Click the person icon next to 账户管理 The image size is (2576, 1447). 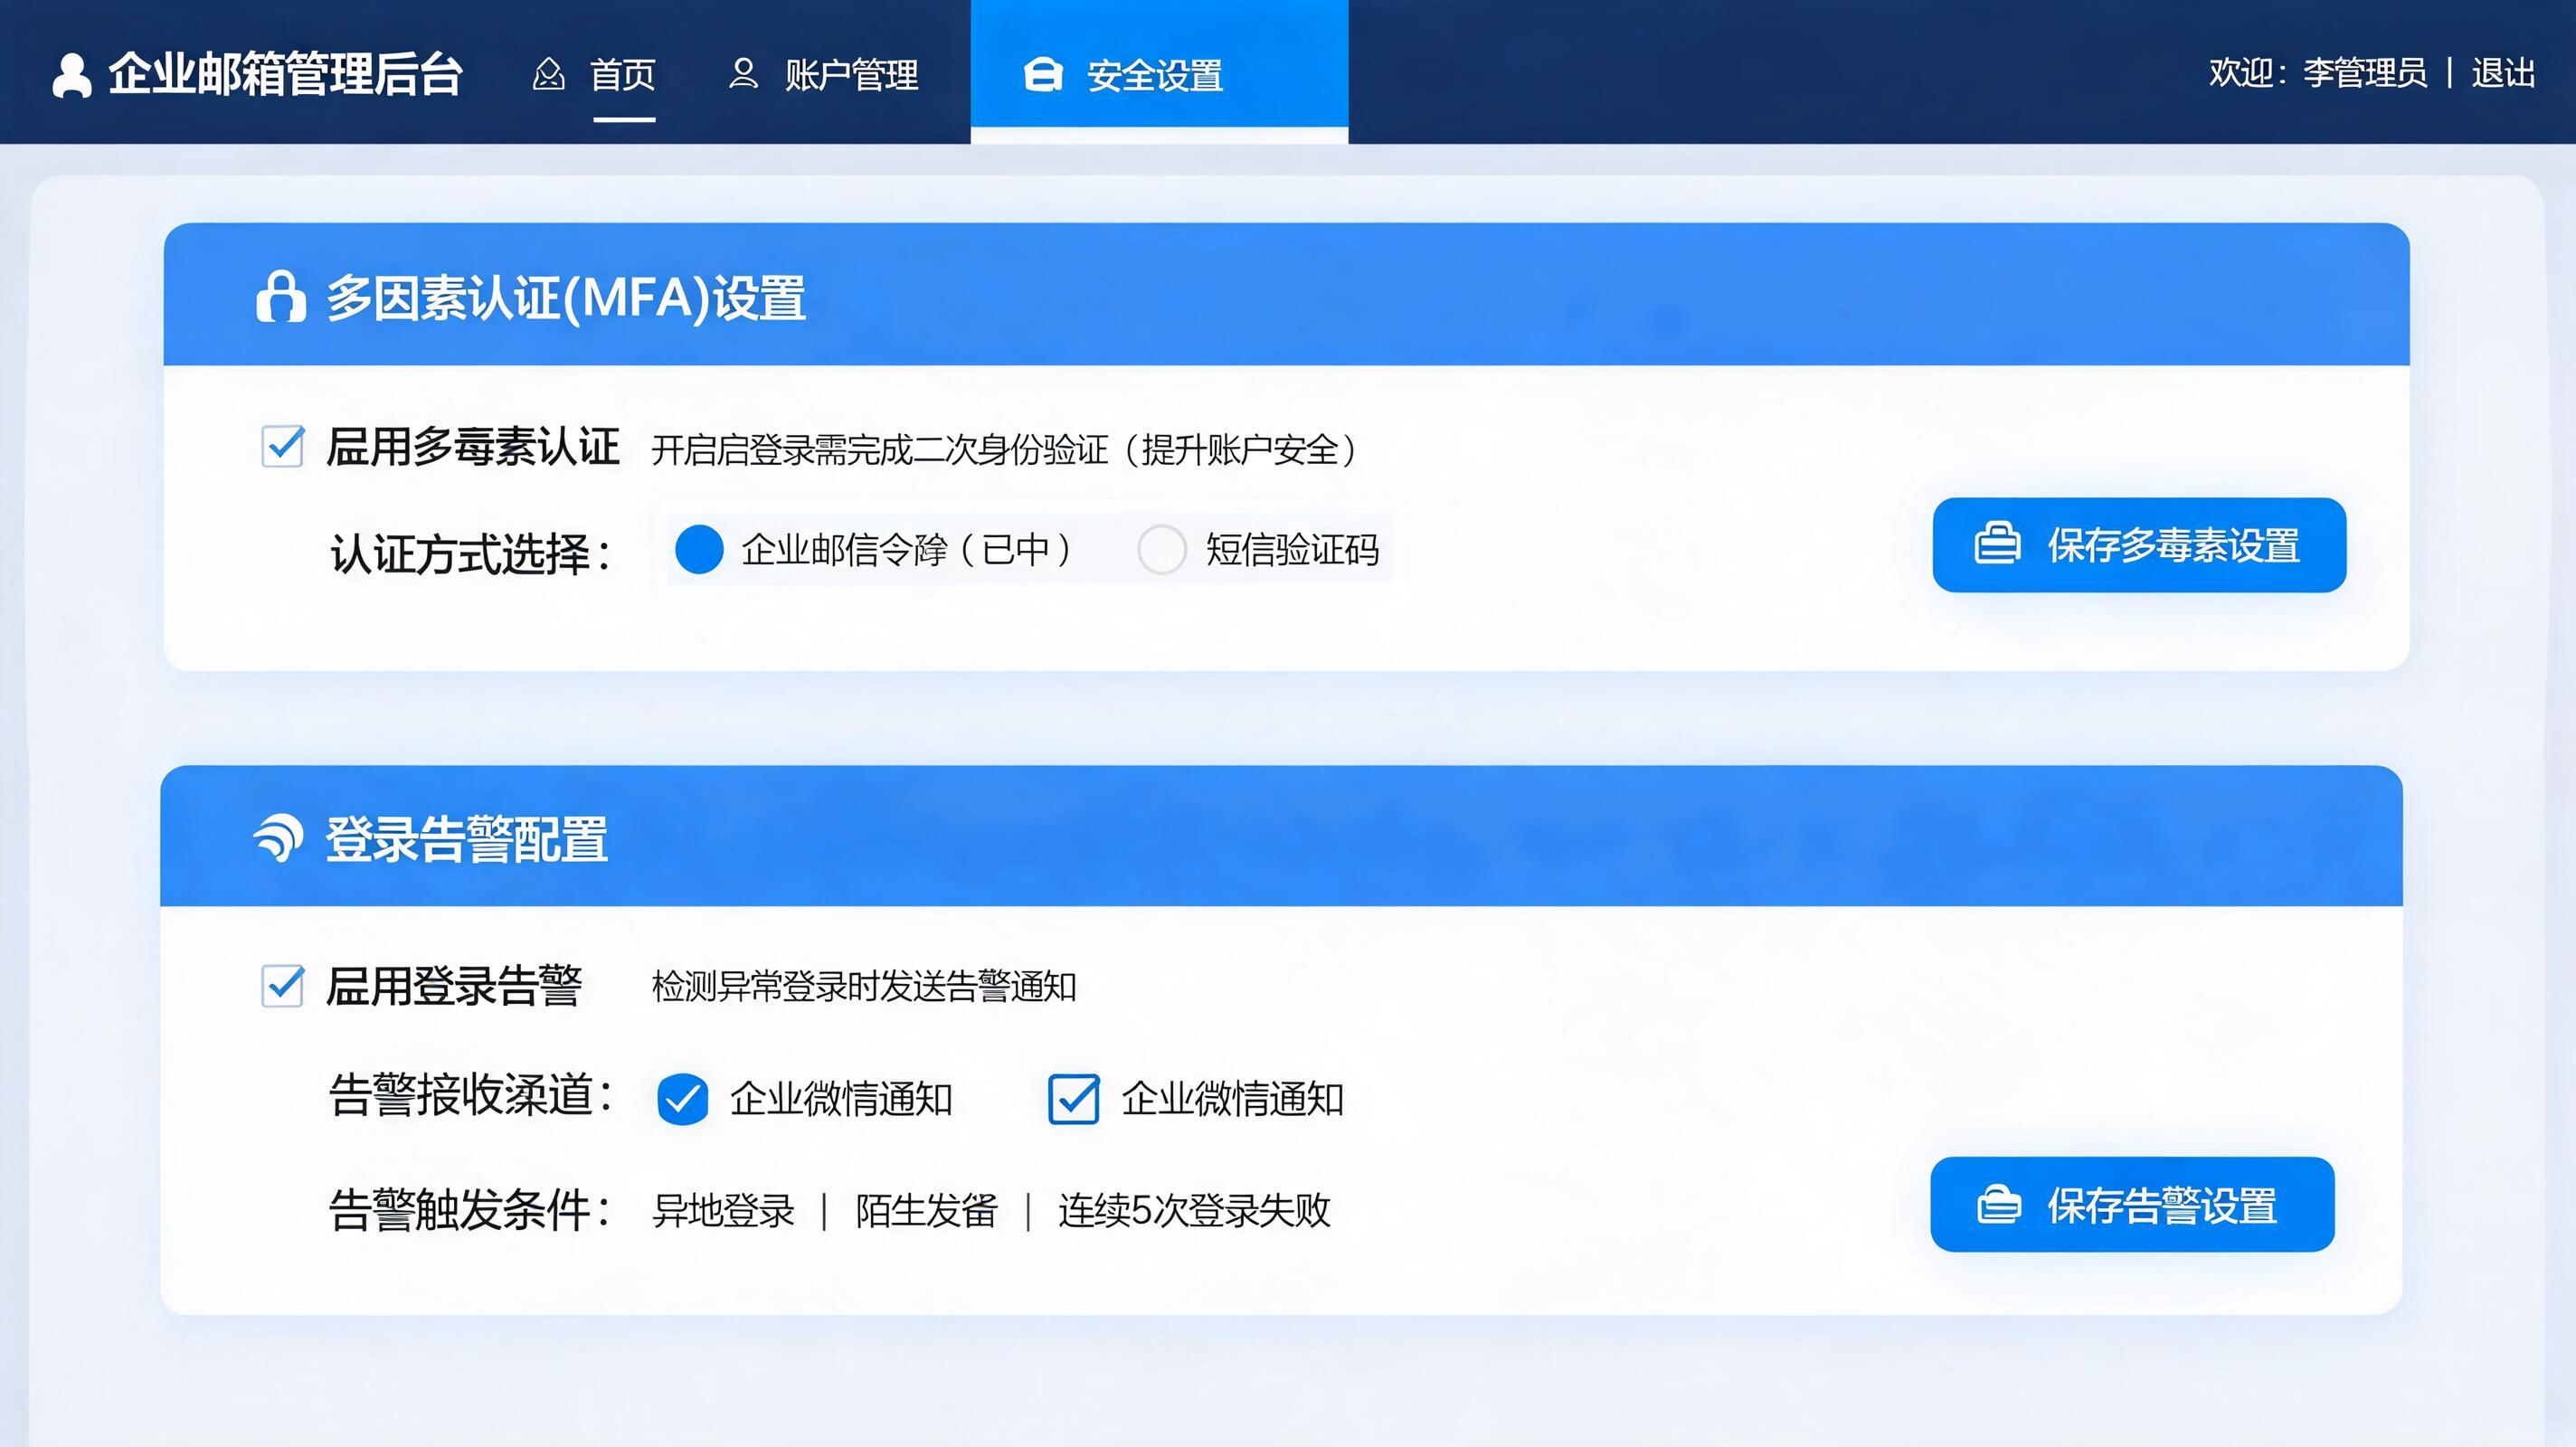[x=743, y=73]
